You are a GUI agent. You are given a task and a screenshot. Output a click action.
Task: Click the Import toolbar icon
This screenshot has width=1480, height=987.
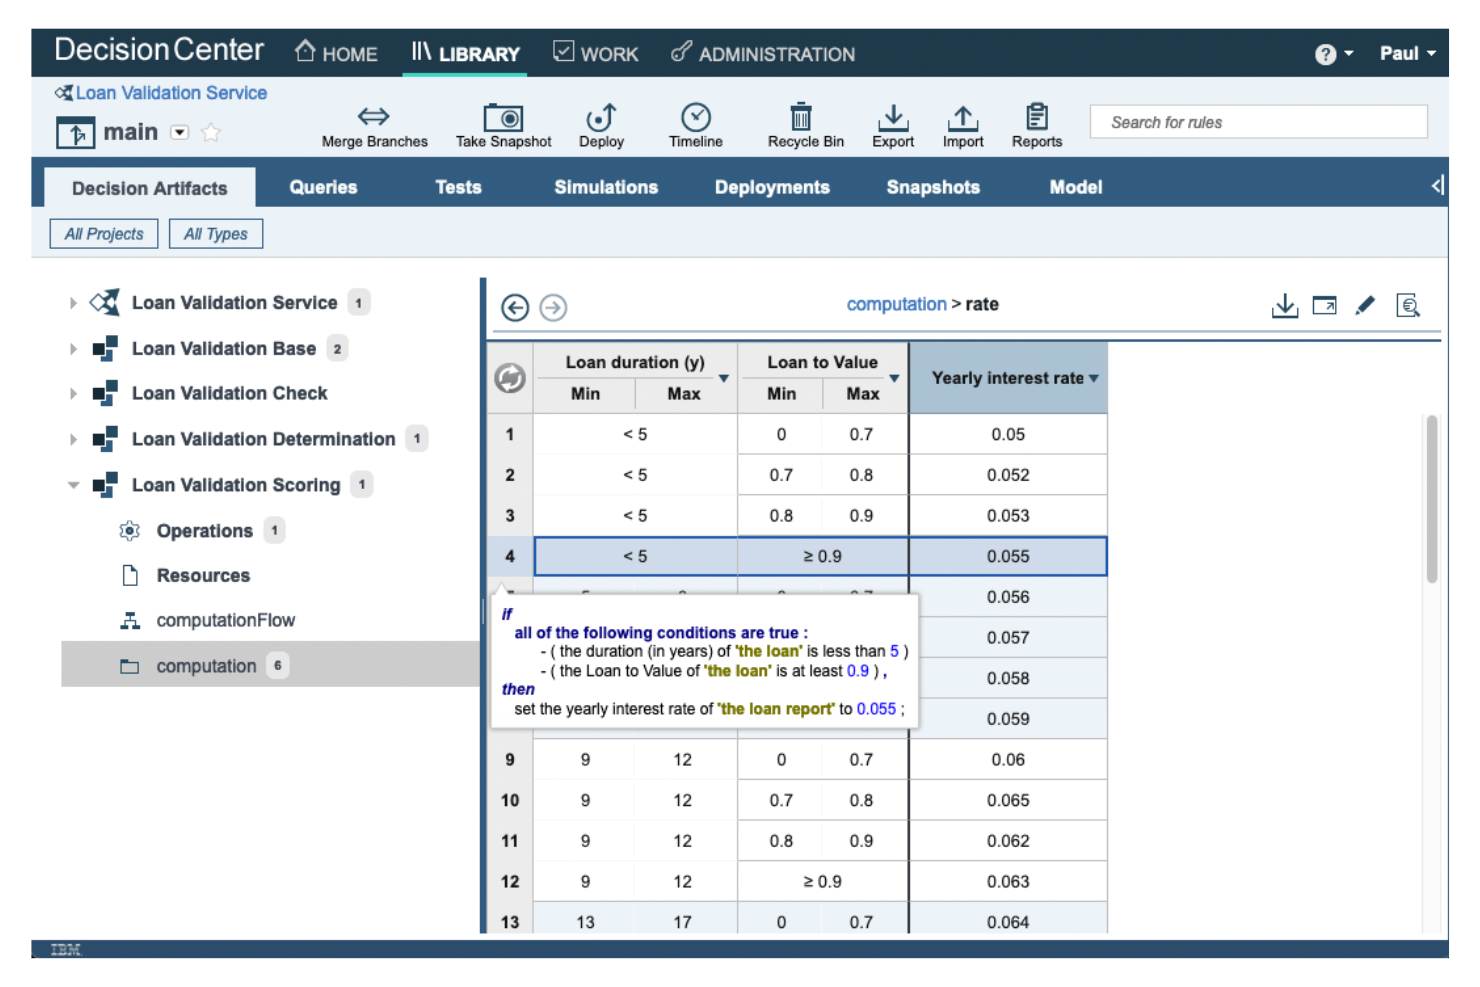[x=963, y=117]
